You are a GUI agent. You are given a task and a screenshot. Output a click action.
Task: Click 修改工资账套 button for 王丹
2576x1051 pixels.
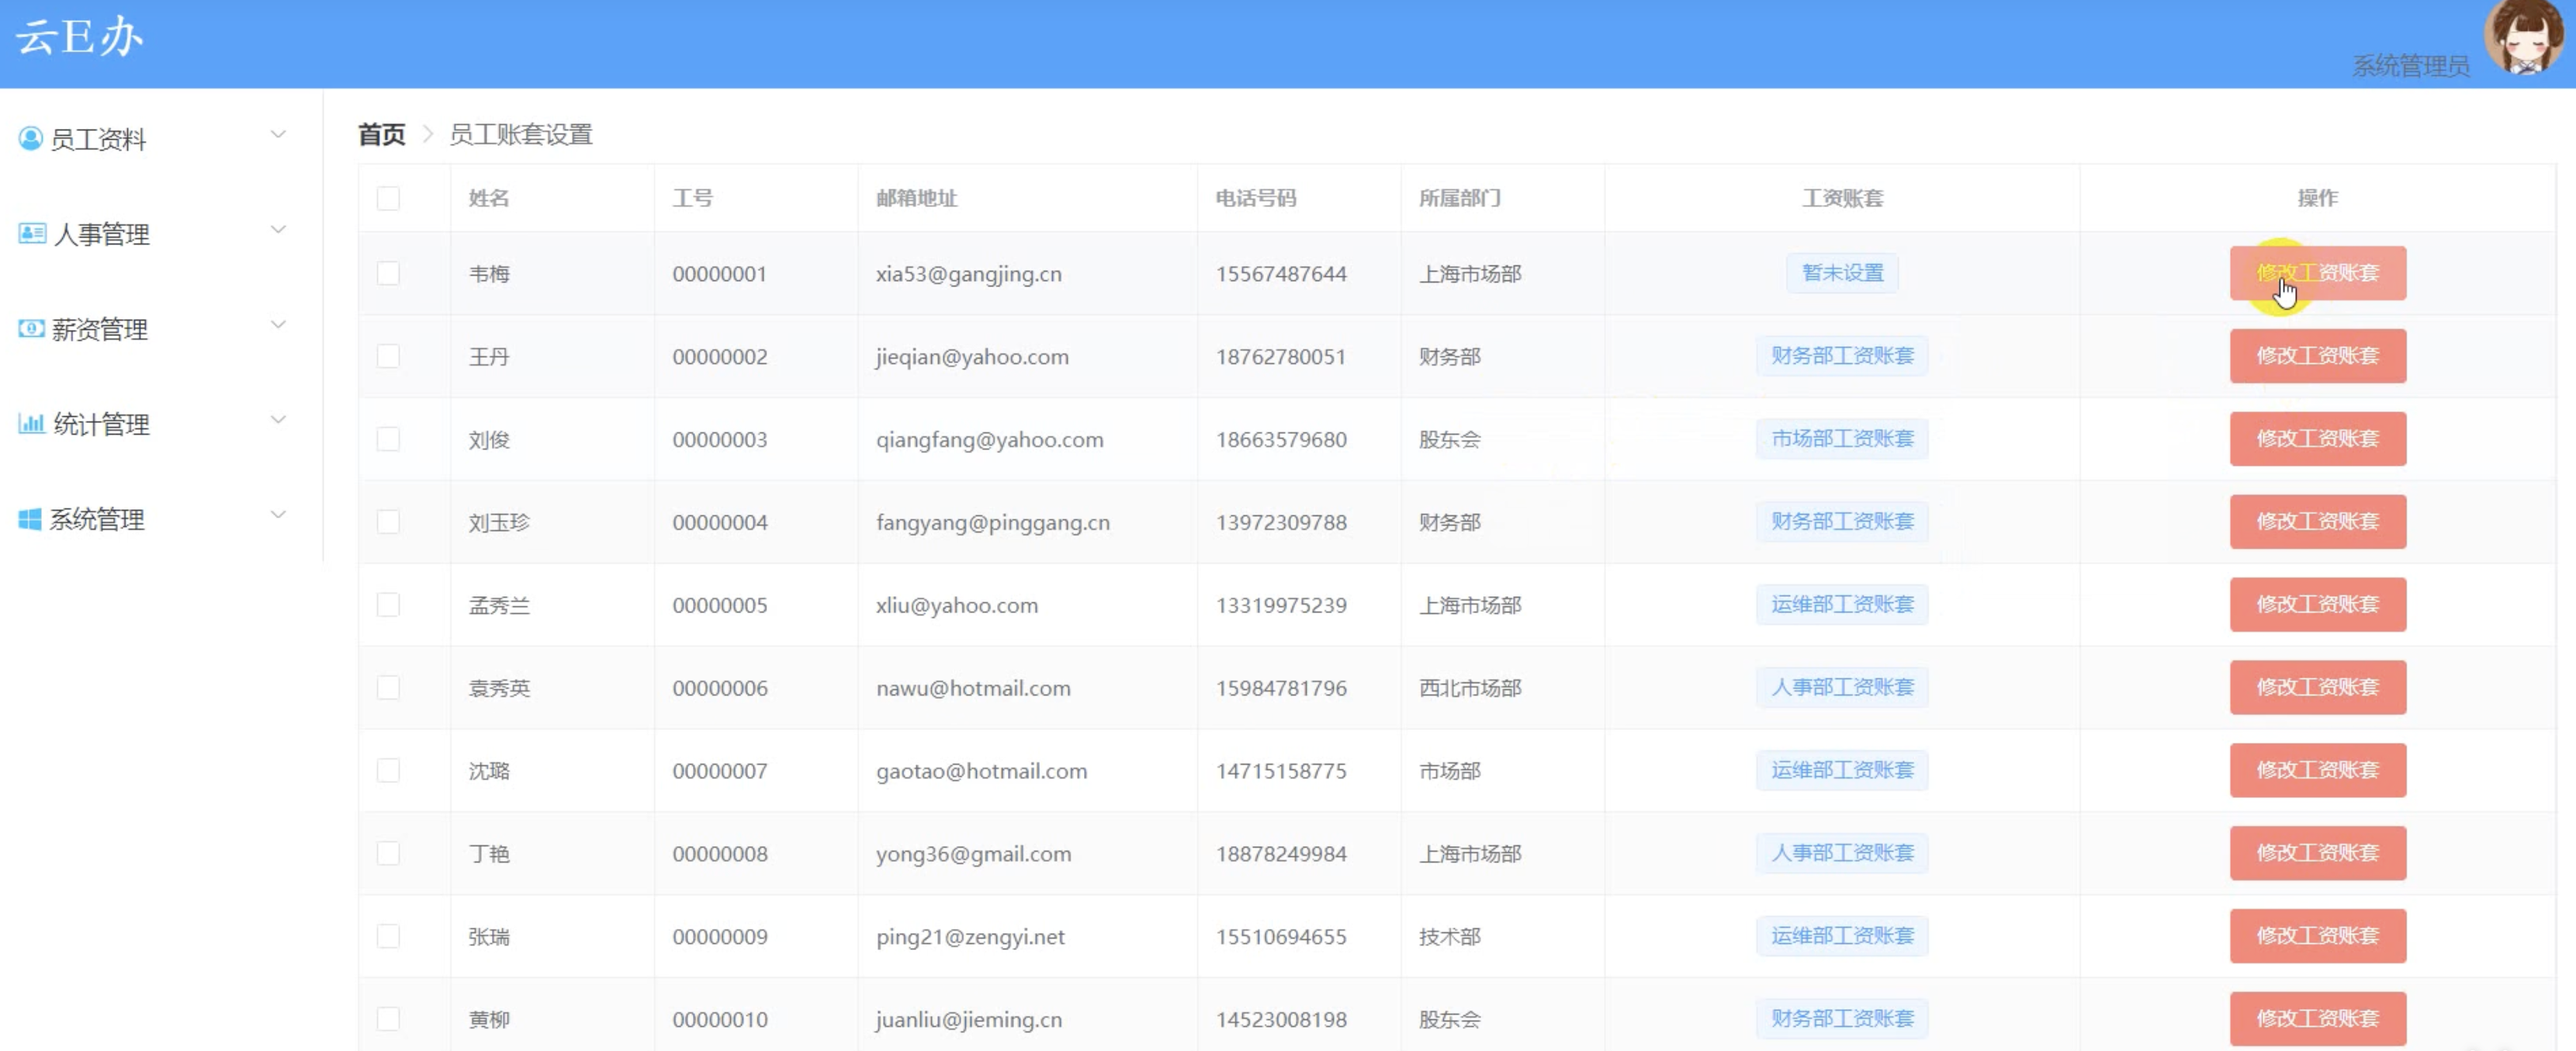click(x=2317, y=356)
